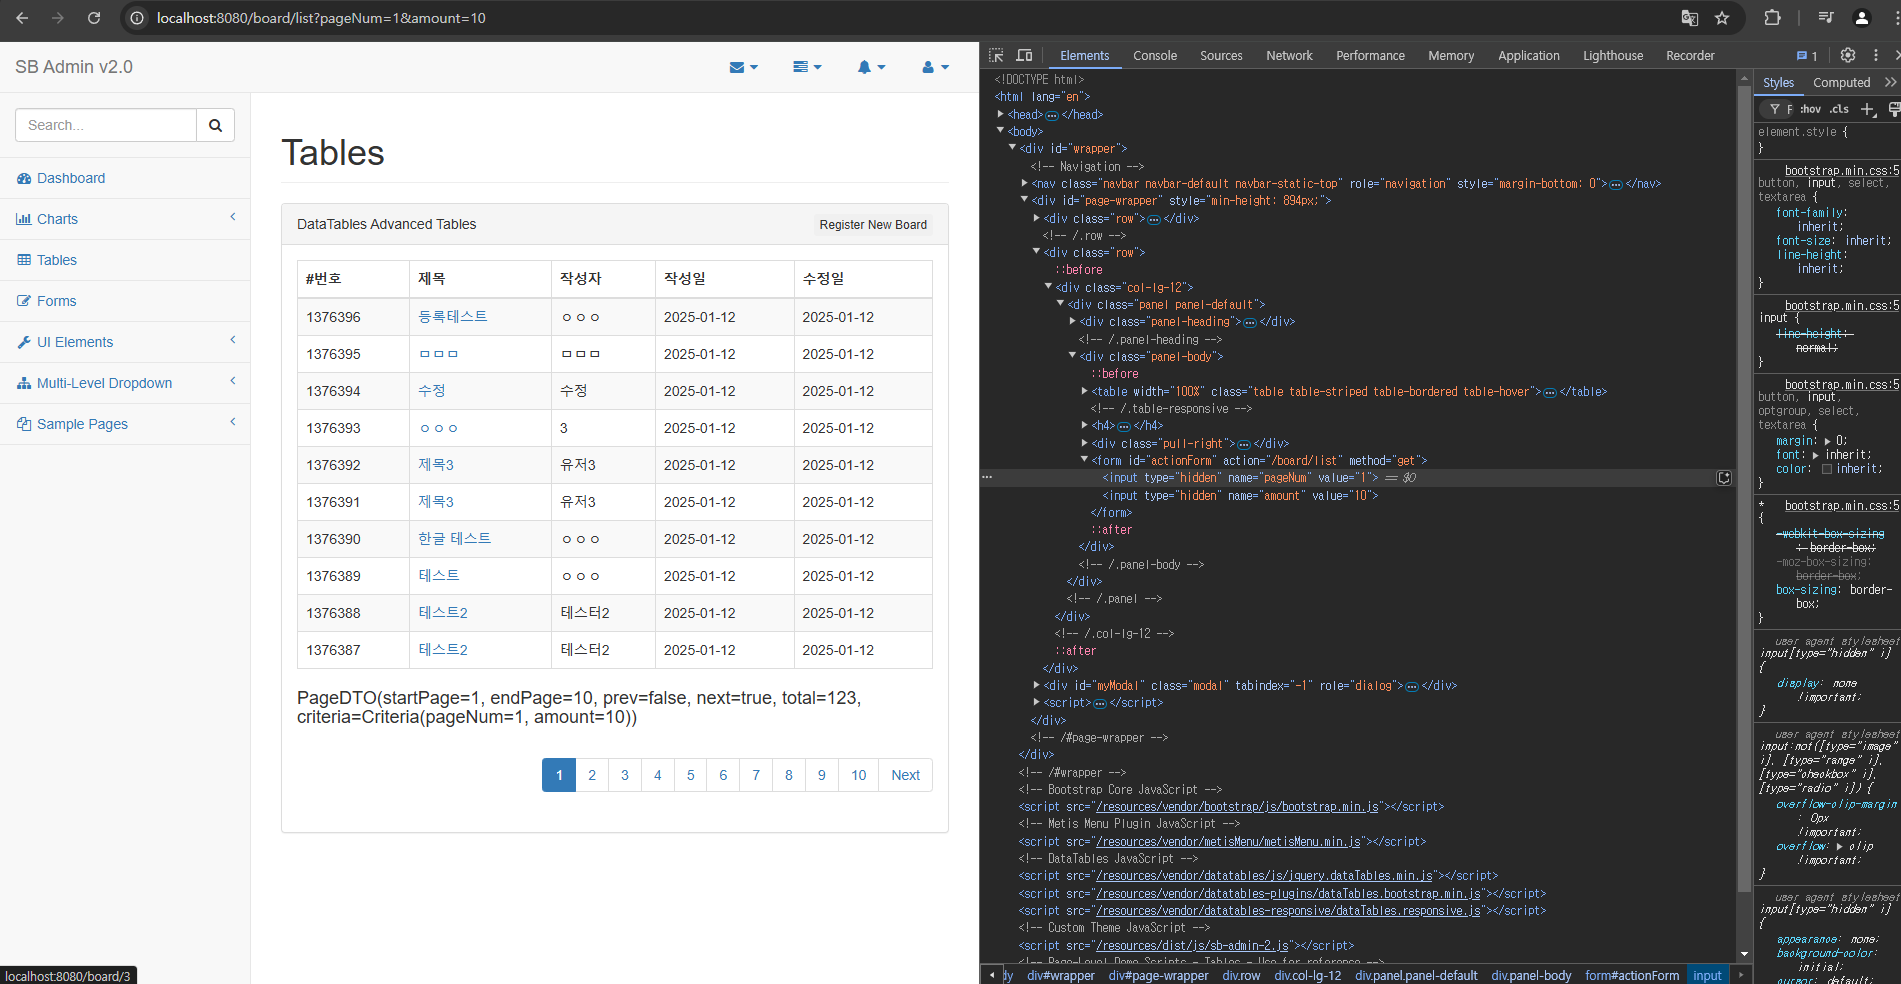Screen dimensions: 1901x984
Task: Open the tasks list dropdown icon
Action: (x=807, y=67)
